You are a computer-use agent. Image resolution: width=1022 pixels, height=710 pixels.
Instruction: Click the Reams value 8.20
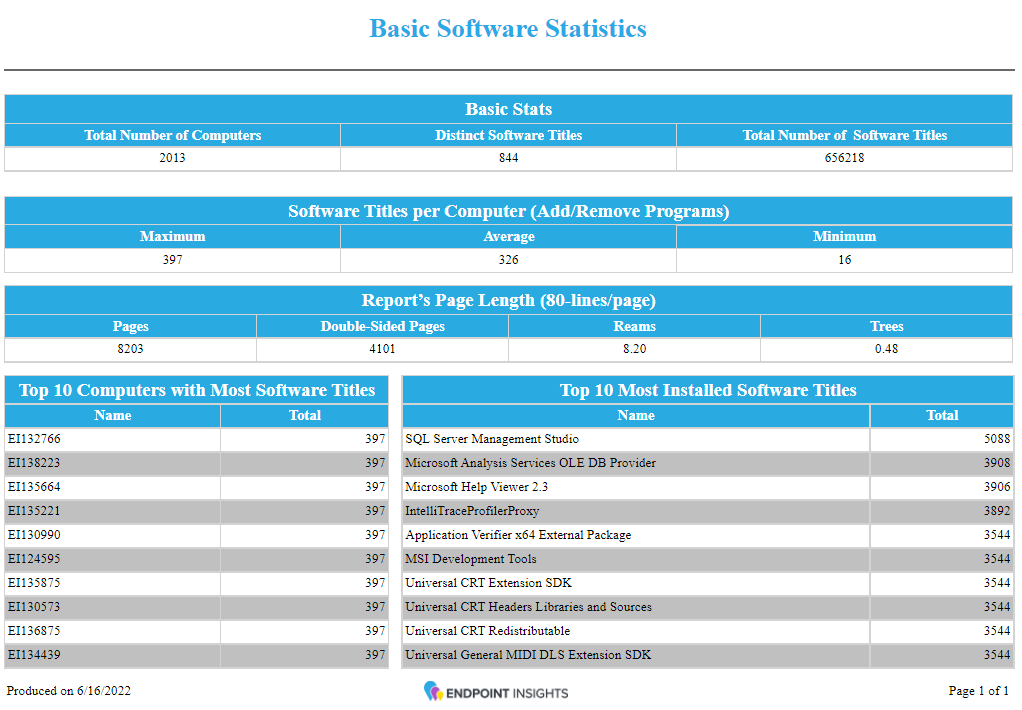[x=634, y=348]
